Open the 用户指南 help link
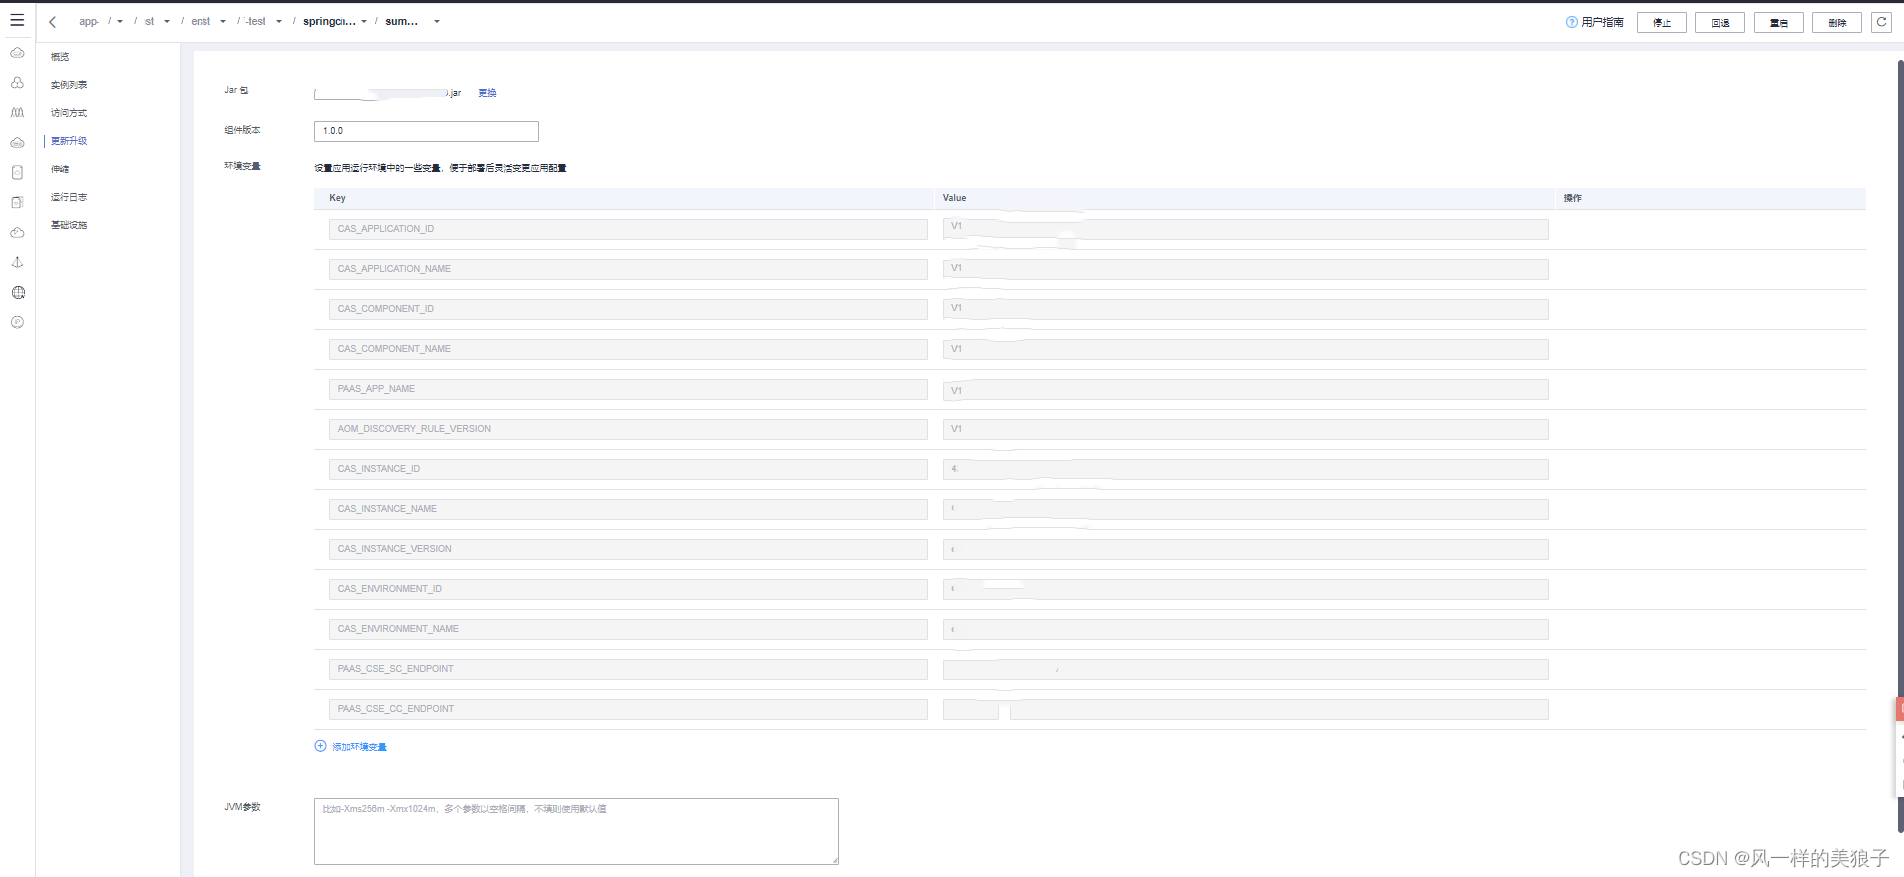1904x877 pixels. click(1595, 22)
